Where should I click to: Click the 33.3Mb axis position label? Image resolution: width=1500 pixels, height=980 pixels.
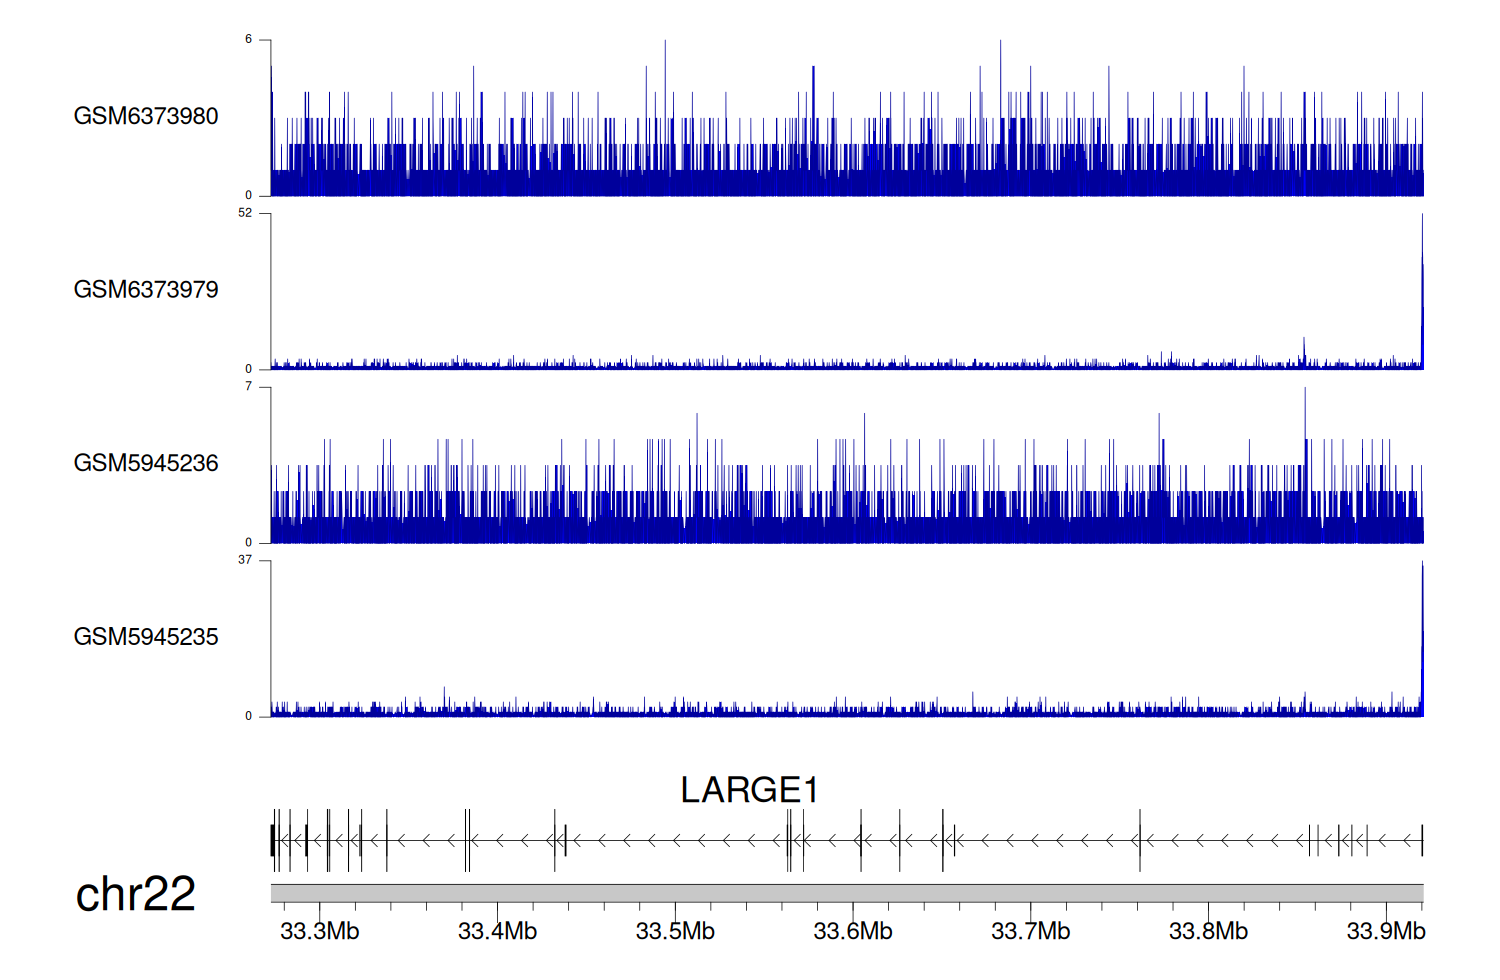[x=319, y=932]
